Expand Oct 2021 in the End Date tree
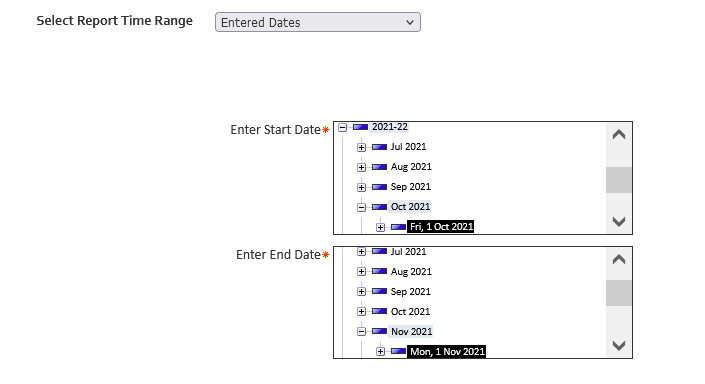Viewport: 705px width, 384px height. 361,312
